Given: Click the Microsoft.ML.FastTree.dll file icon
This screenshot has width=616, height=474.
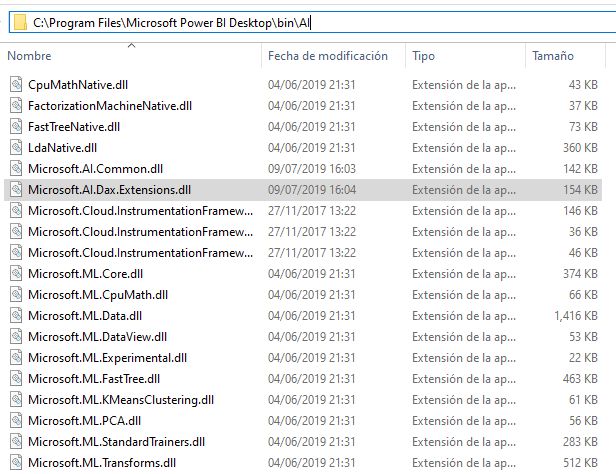Looking at the screenshot, I should point(16,379).
